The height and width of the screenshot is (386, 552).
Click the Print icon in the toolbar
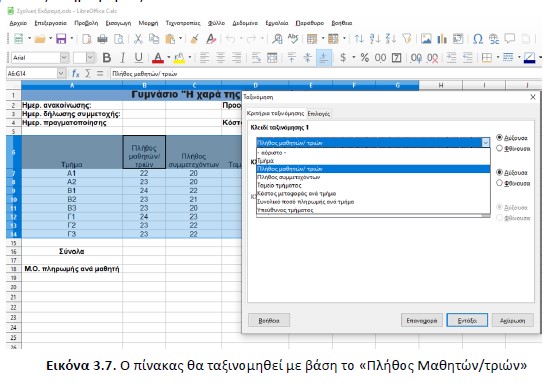point(102,39)
